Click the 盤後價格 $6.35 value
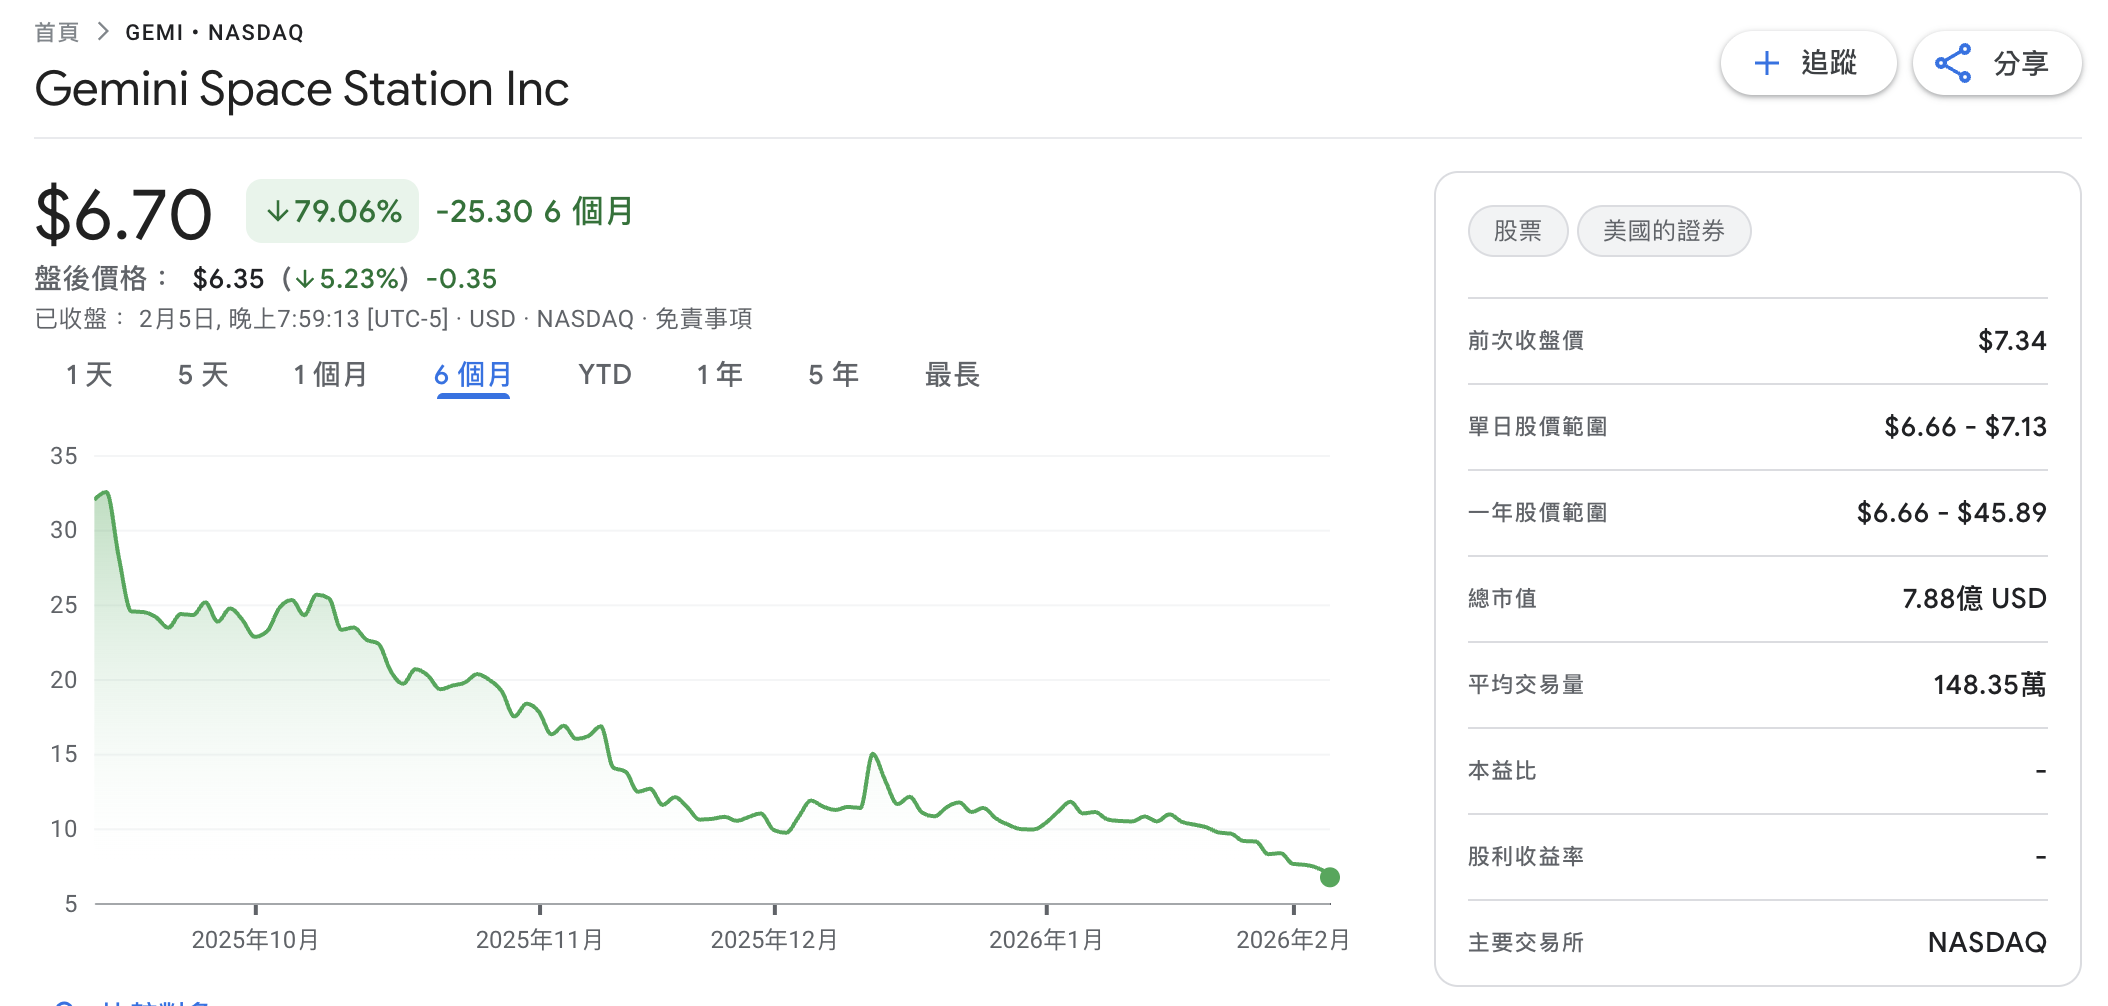2108x1006 pixels. coord(229,278)
